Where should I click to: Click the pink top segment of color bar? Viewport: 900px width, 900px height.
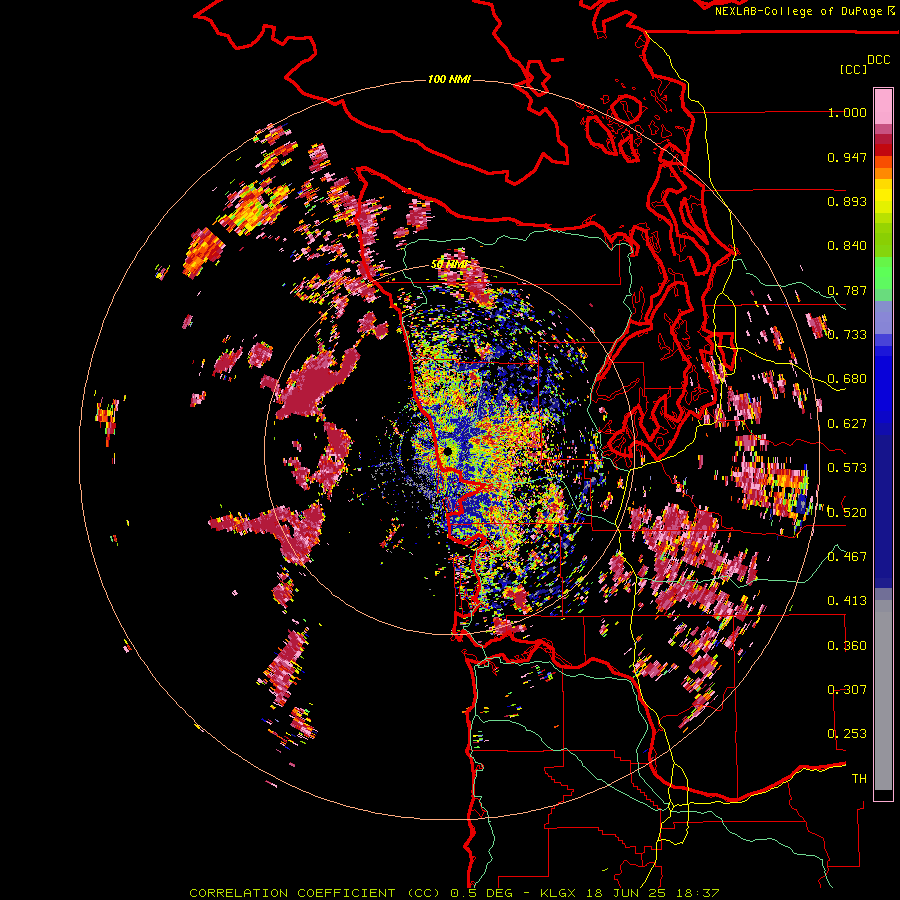[883, 106]
